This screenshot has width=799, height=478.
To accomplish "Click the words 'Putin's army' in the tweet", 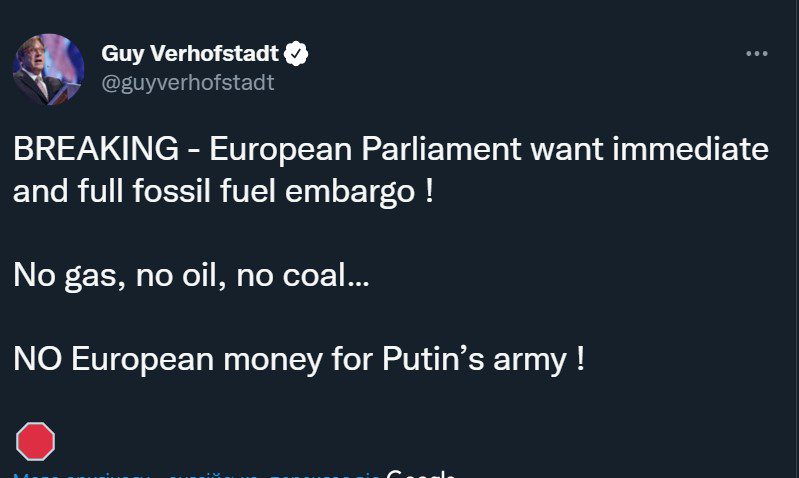I will pos(474,359).
